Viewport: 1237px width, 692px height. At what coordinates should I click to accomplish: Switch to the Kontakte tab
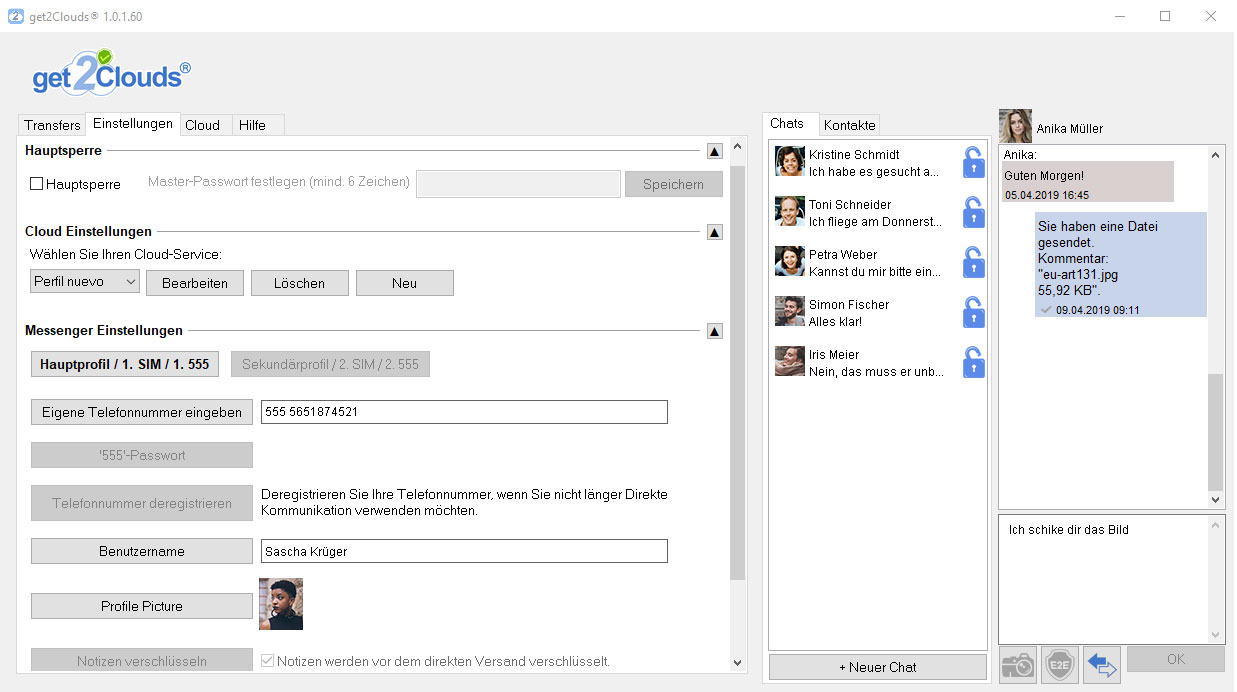point(850,125)
